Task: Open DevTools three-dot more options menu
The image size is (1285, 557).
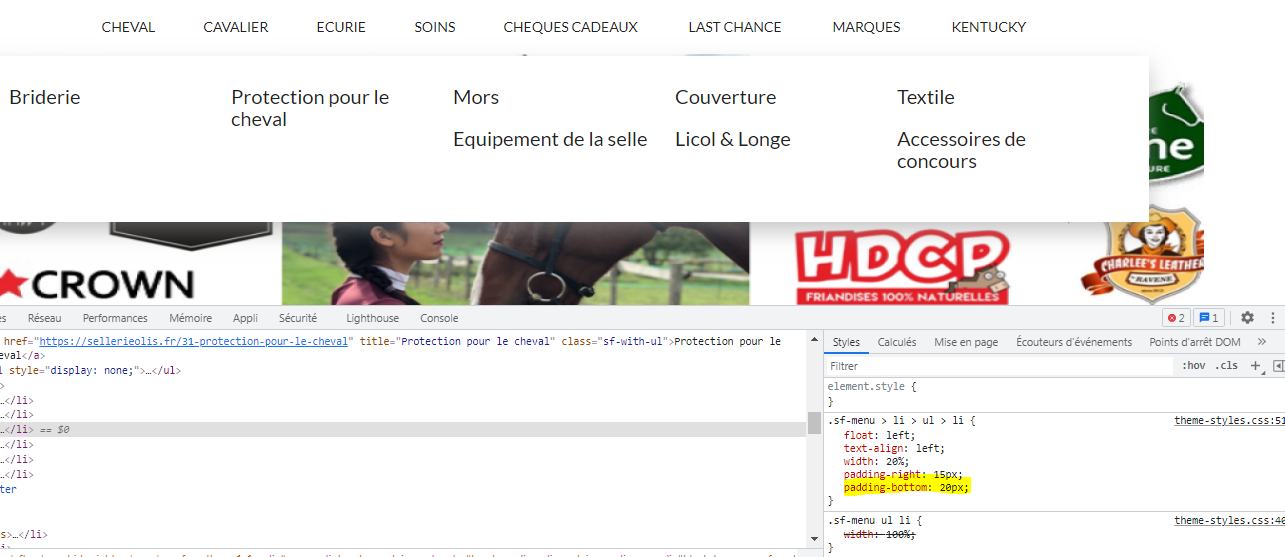Action: (1274, 318)
